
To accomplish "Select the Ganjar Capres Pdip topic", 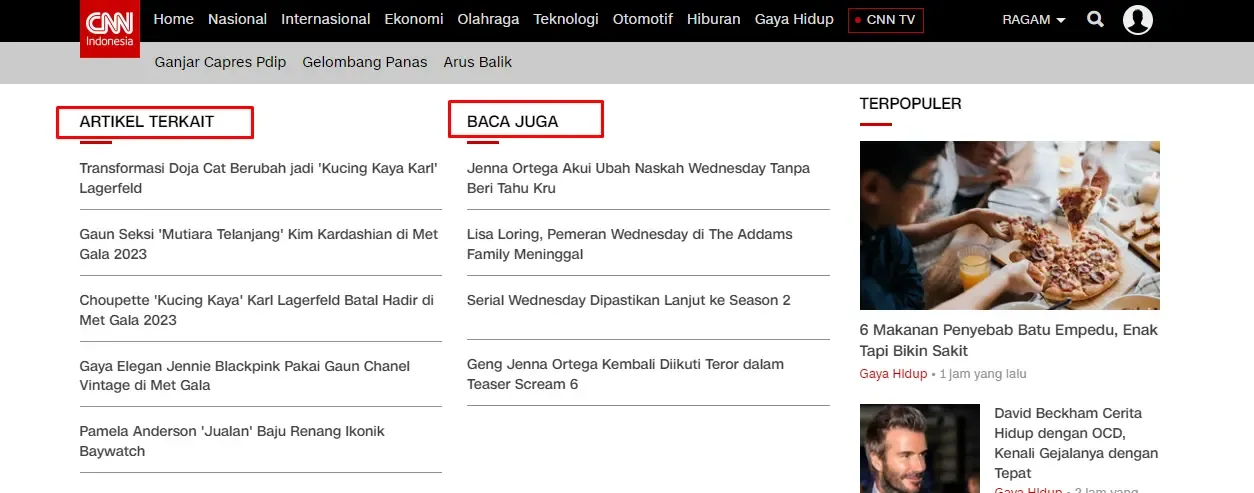I will click(x=220, y=62).
